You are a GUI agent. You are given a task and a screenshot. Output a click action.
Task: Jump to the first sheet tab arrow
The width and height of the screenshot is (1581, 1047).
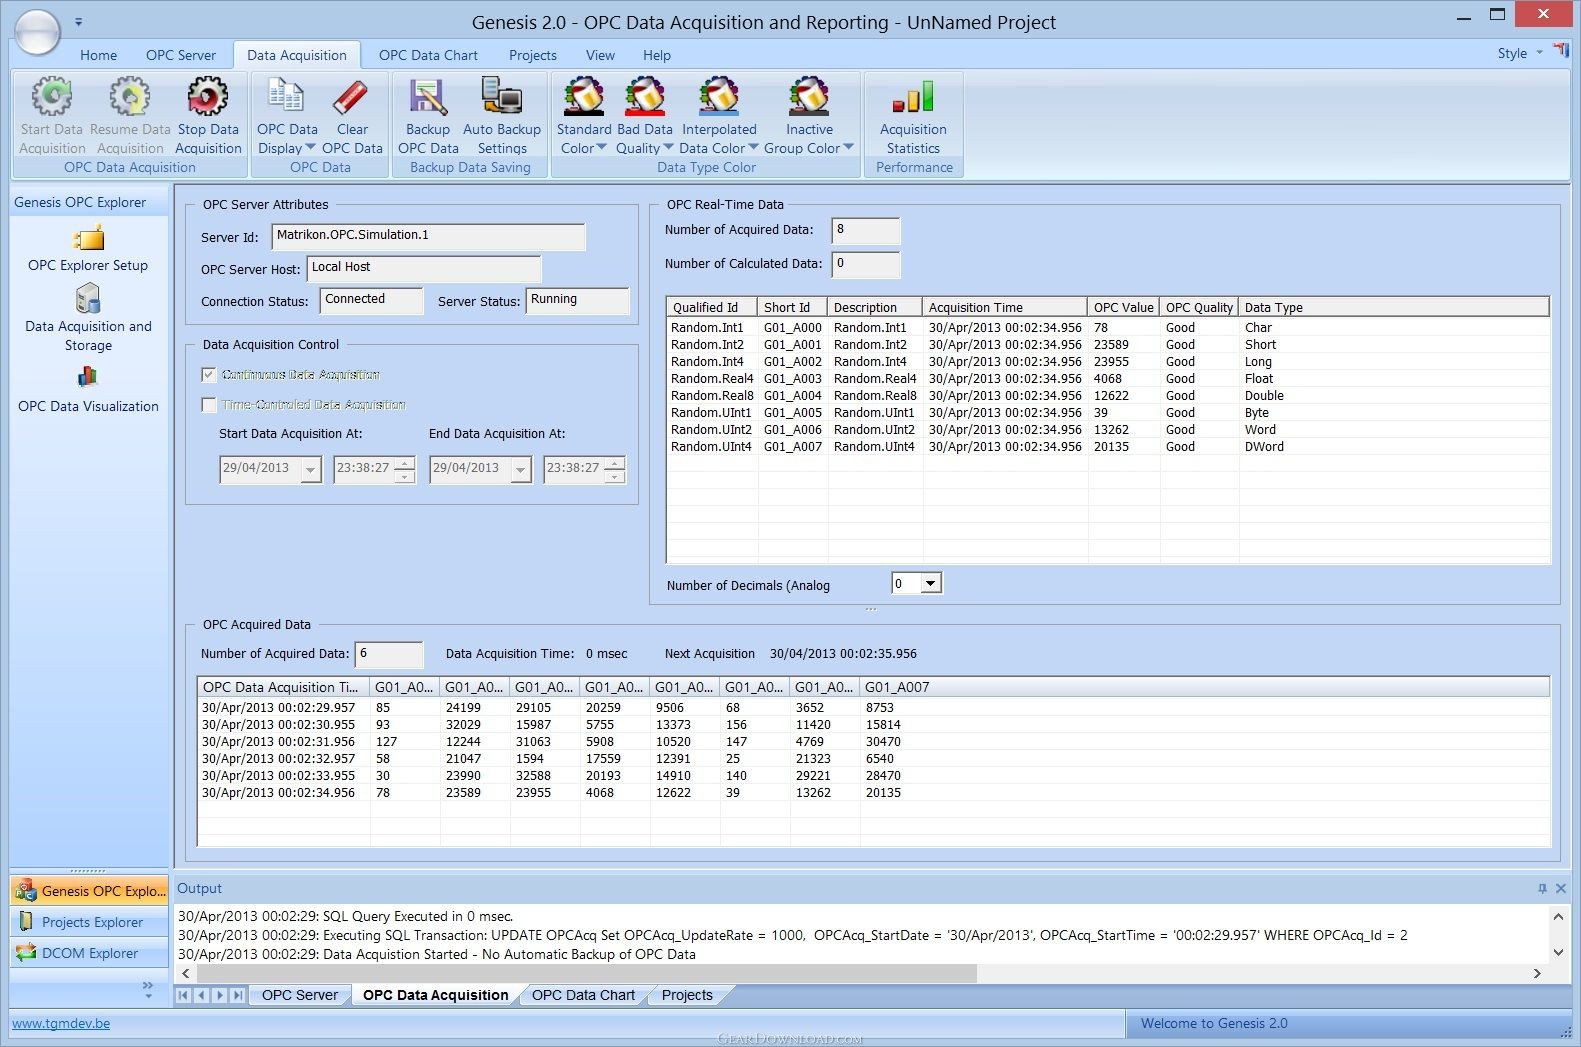click(x=184, y=995)
